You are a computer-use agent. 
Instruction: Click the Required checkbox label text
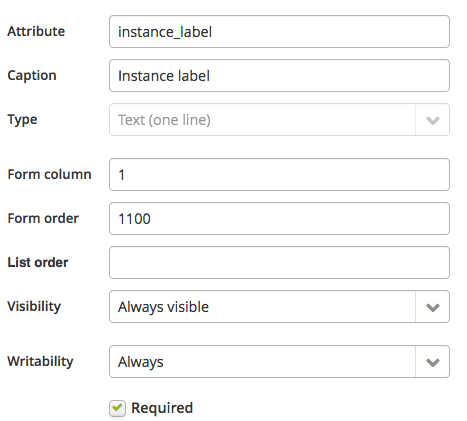pyautogui.click(x=162, y=408)
